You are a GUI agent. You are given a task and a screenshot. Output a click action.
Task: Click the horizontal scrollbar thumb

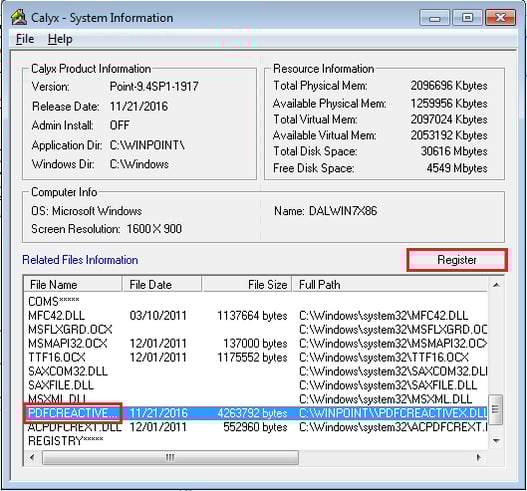pos(170,457)
